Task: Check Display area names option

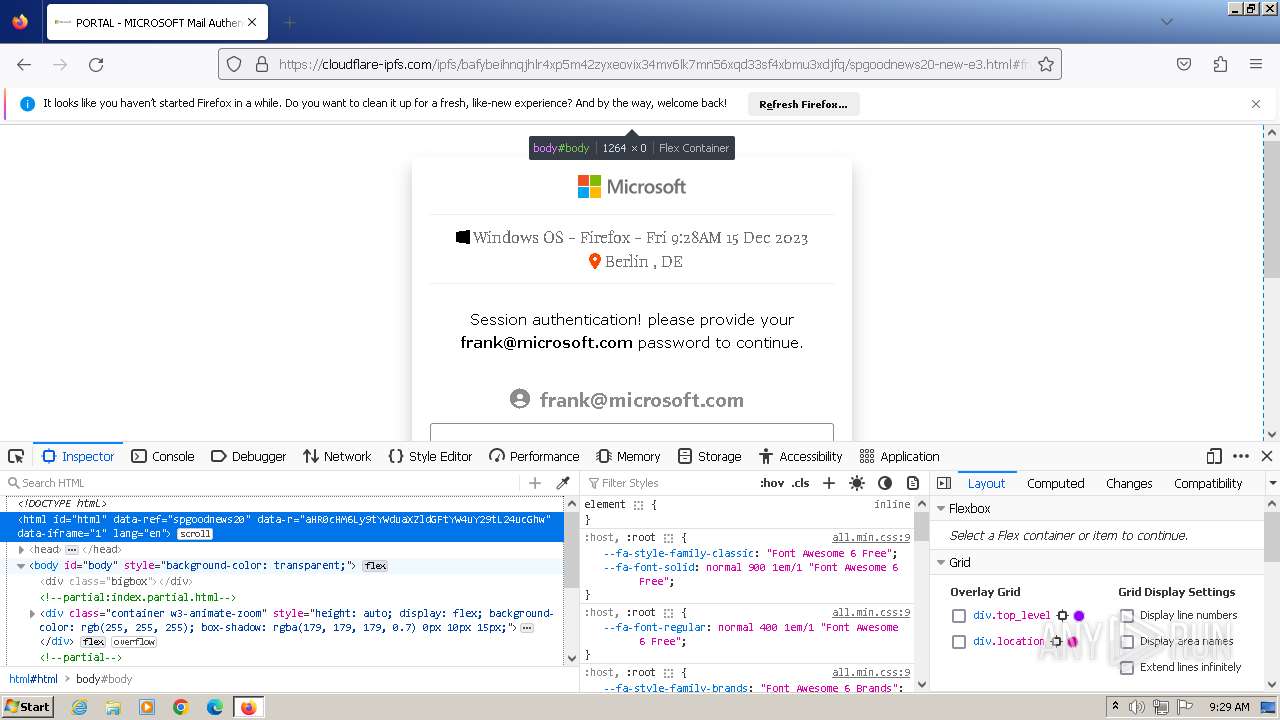Action: pyautogui.click(x=1127, y=642)
